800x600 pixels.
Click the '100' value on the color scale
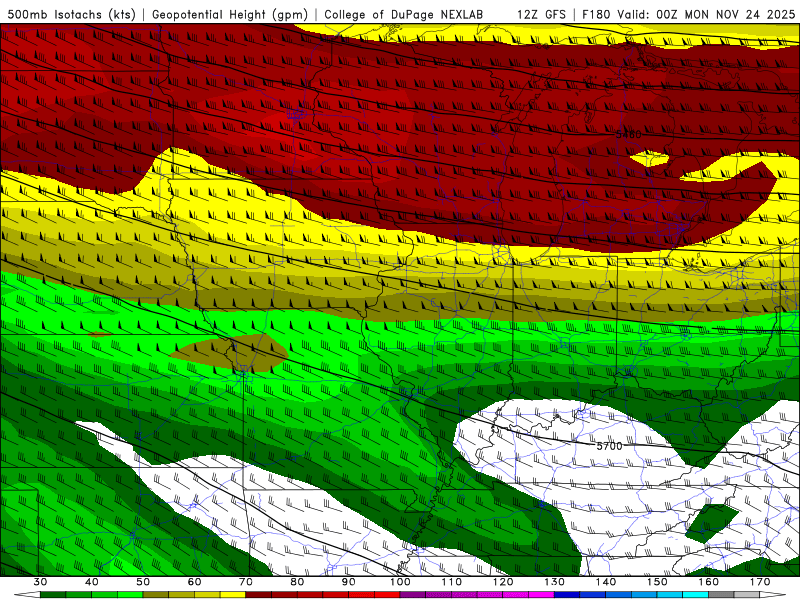(400, 582)
